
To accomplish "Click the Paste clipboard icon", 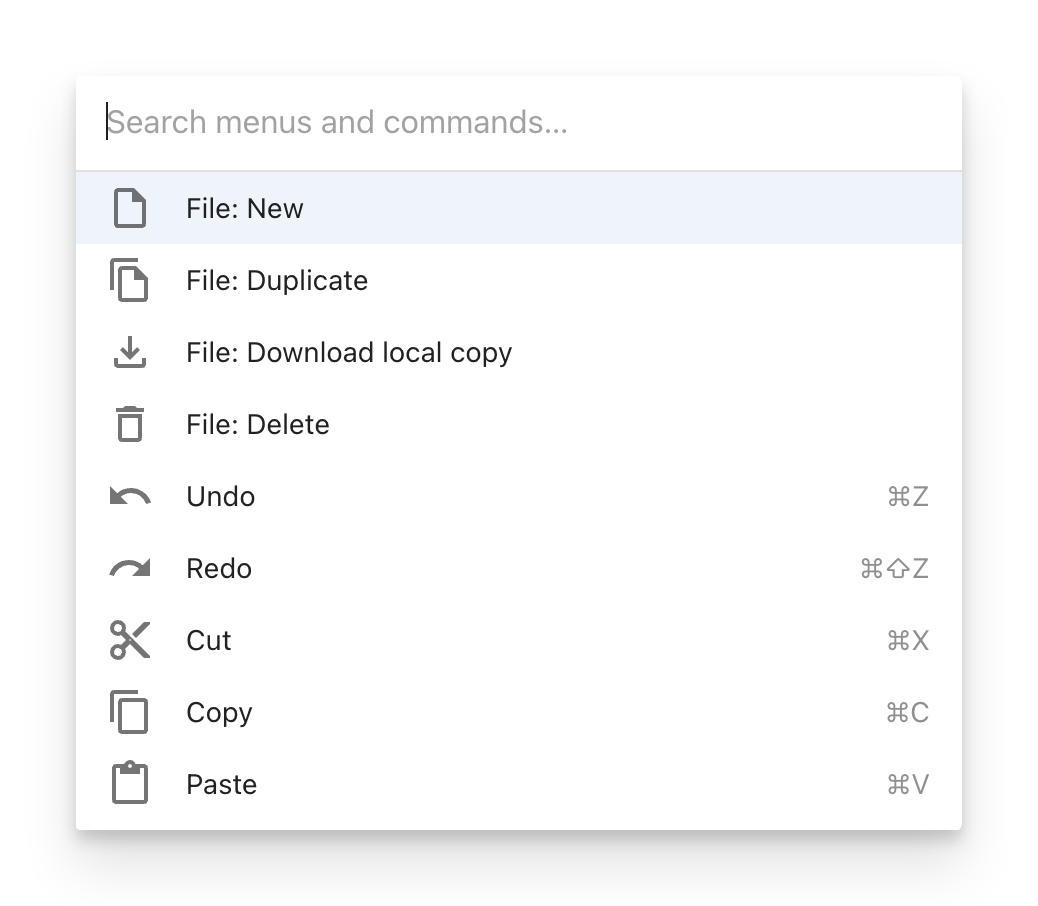I will [x=130, y=784].
